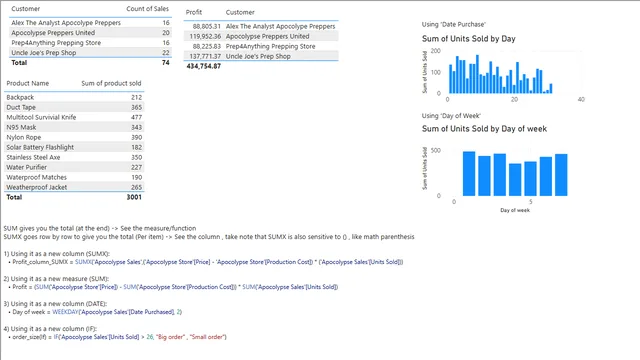The width and height of the screenshot is (640, 360).
Task: Click the Day of week WEEKDAY formula line
Action: (97, 312)
